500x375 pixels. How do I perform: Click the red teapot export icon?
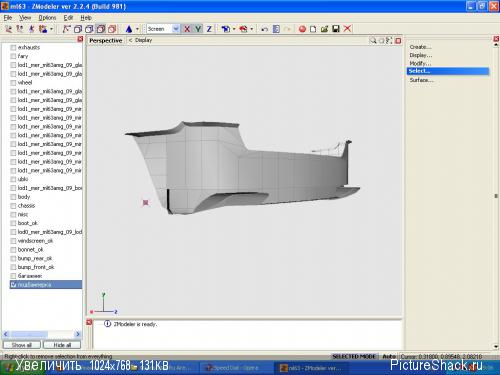point(244,29)
